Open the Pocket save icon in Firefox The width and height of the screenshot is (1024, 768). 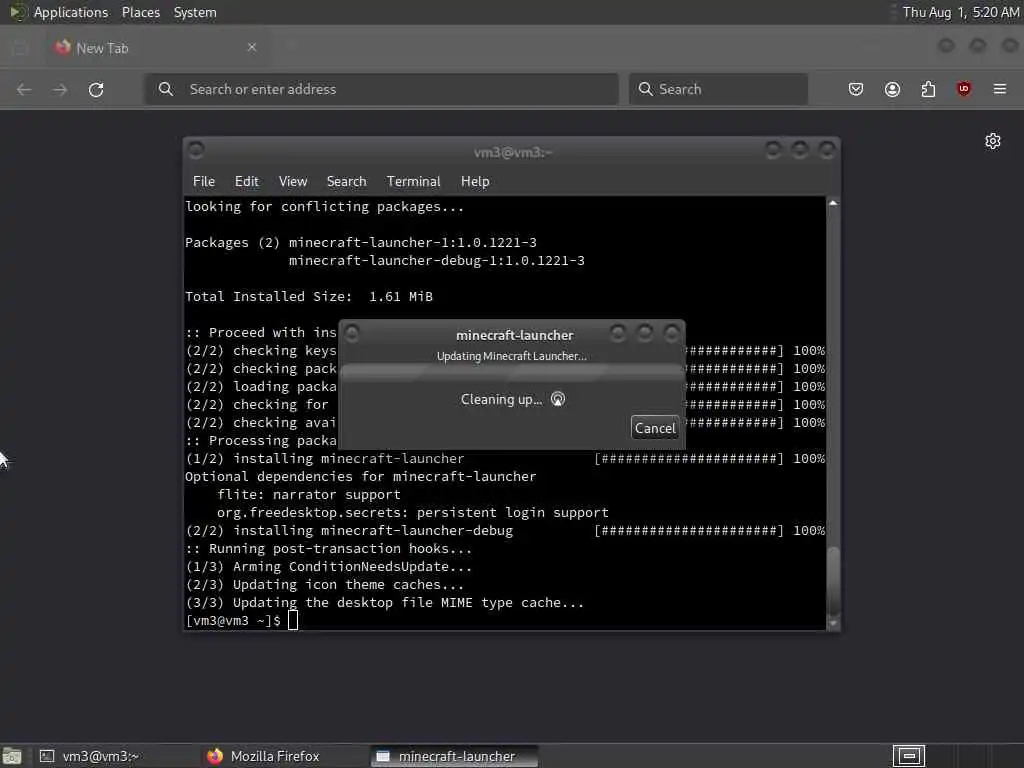point(856,89)
